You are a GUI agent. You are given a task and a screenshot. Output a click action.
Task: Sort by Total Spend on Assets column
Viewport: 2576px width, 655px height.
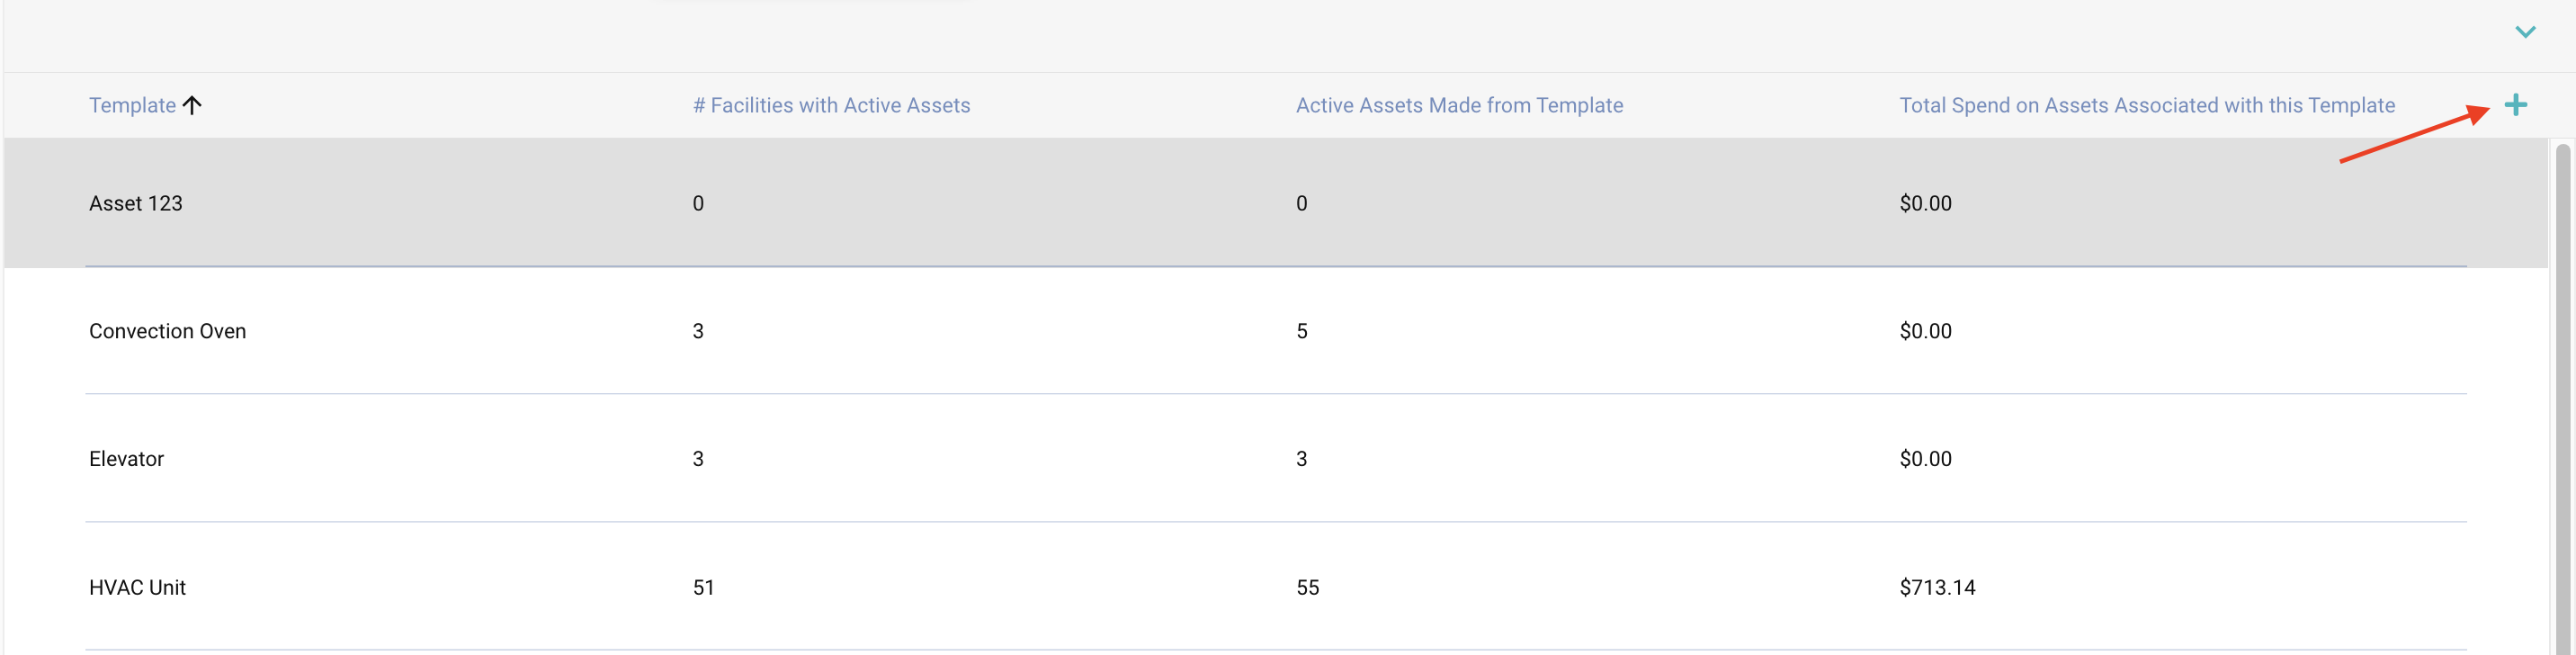tap(2146, 105)
